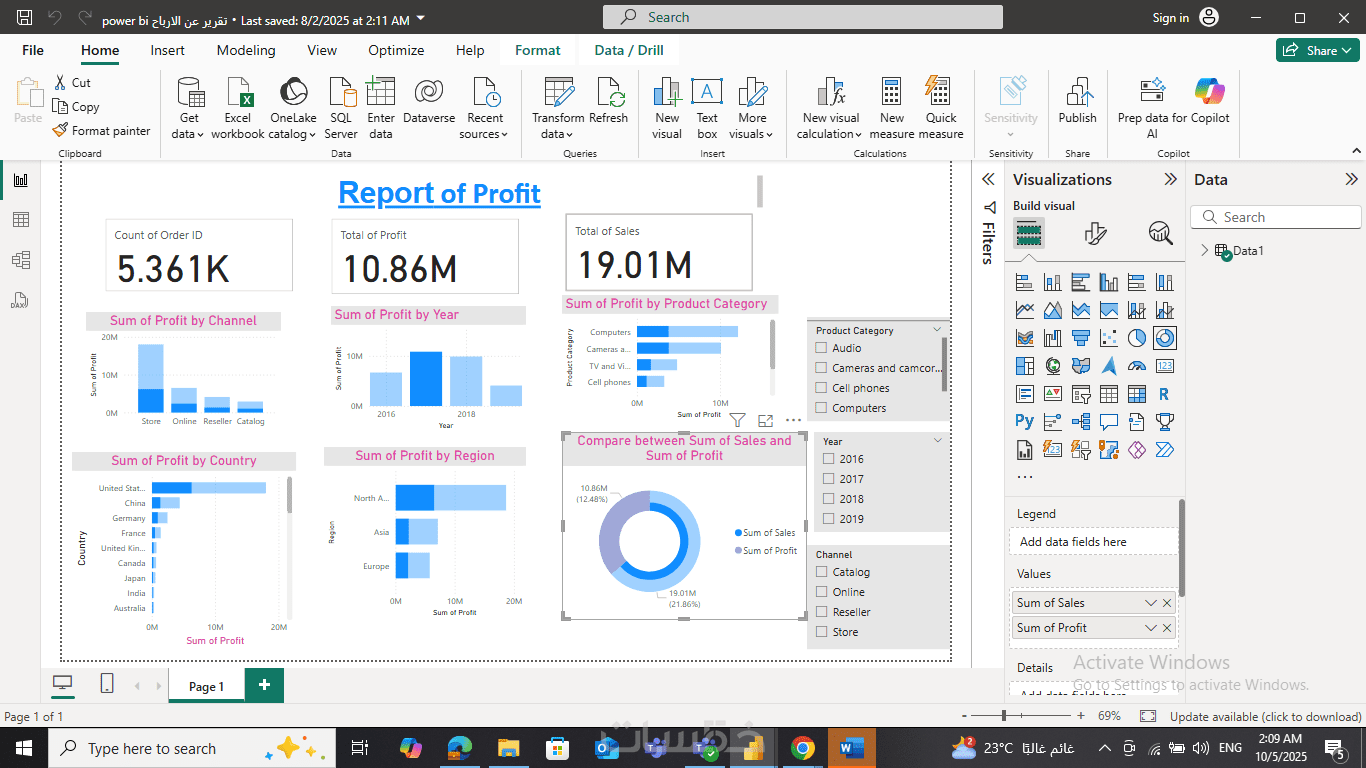Click the title bar Search box
The image size is (1366, 768).
click(x=803, y=17)
